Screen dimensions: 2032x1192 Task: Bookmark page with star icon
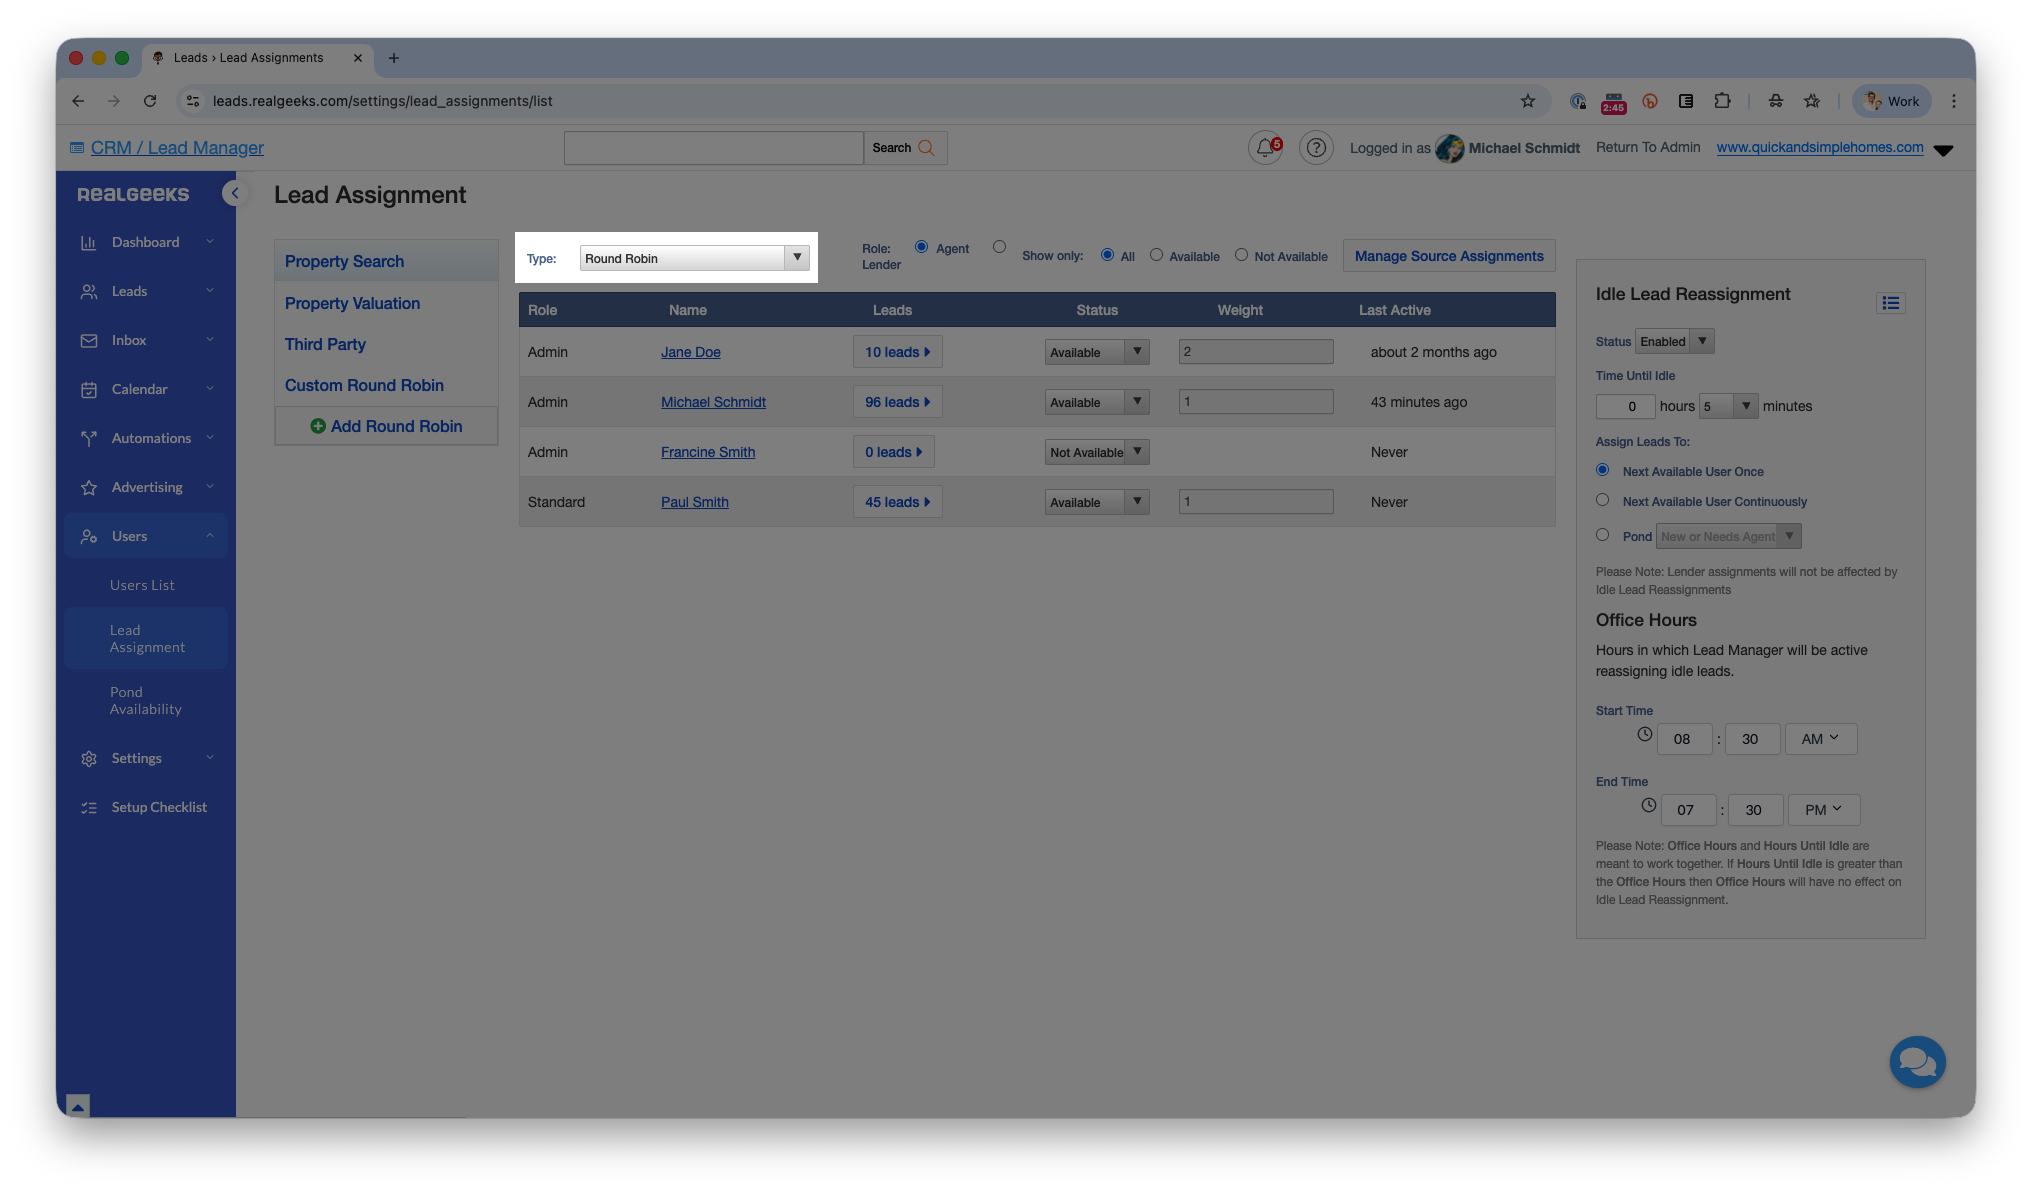click(x=1527, y=101)
